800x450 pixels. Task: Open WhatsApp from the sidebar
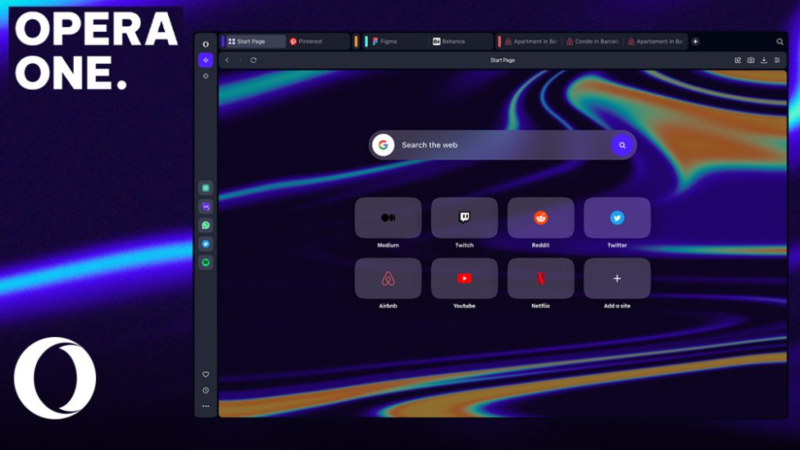pyautogui.click(x=206, y=226)
